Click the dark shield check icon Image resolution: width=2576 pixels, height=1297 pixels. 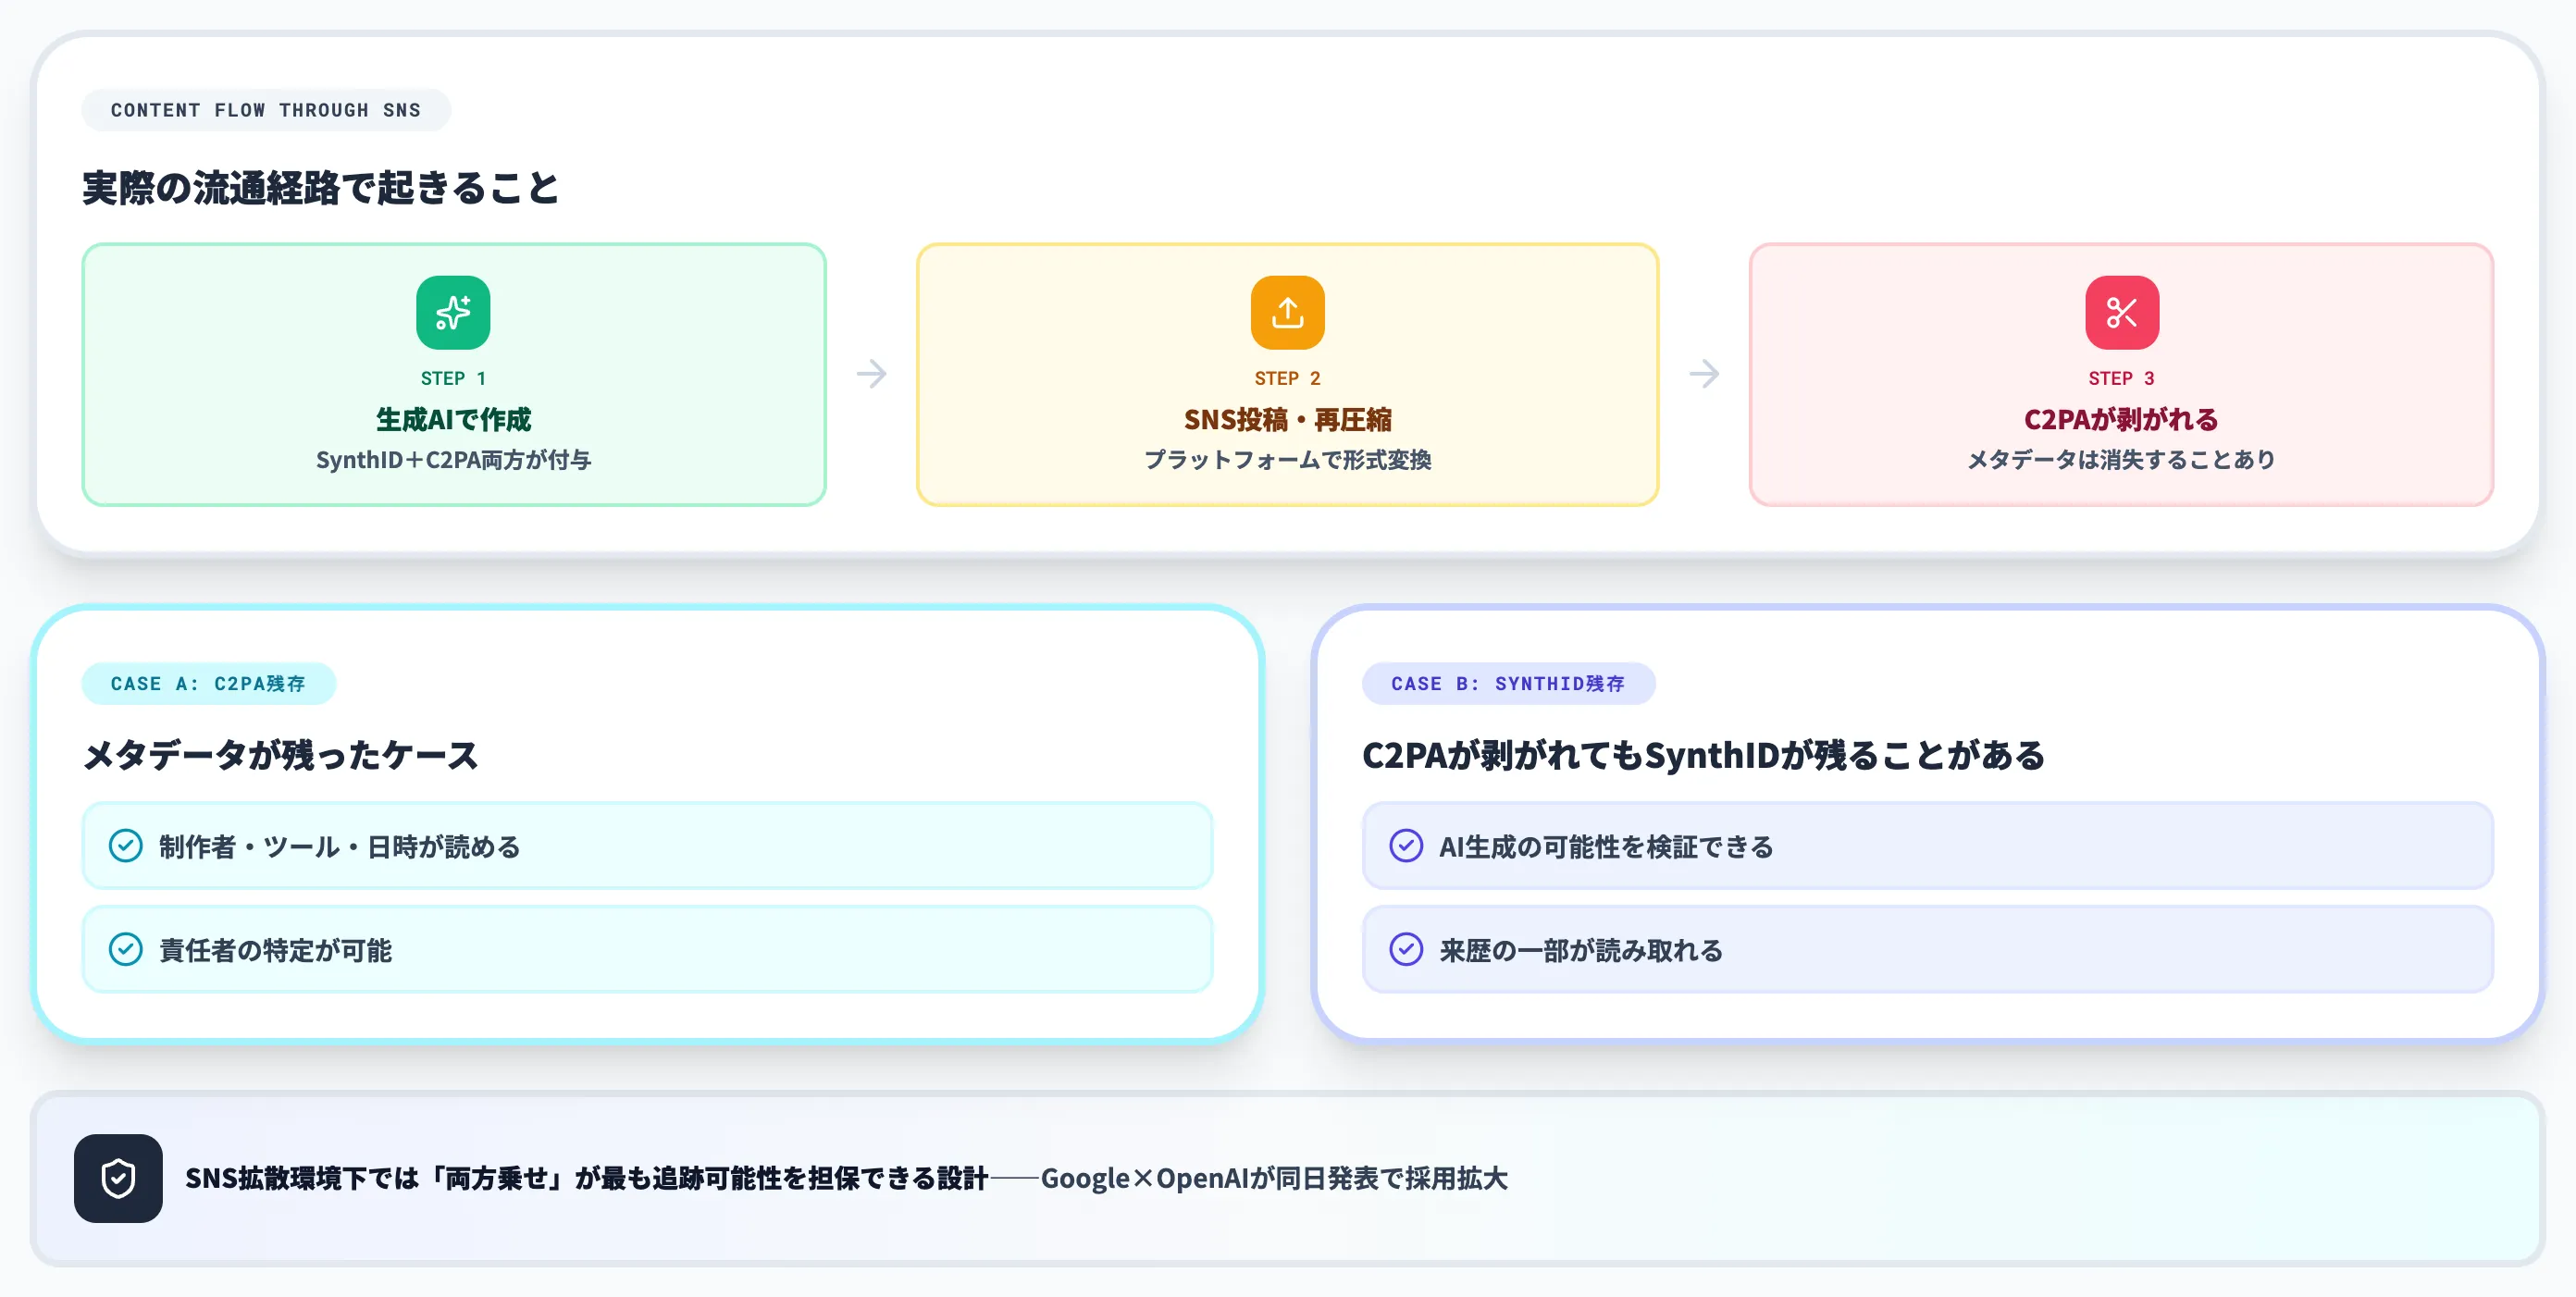pyautogui.click(x=118, y=1178)
